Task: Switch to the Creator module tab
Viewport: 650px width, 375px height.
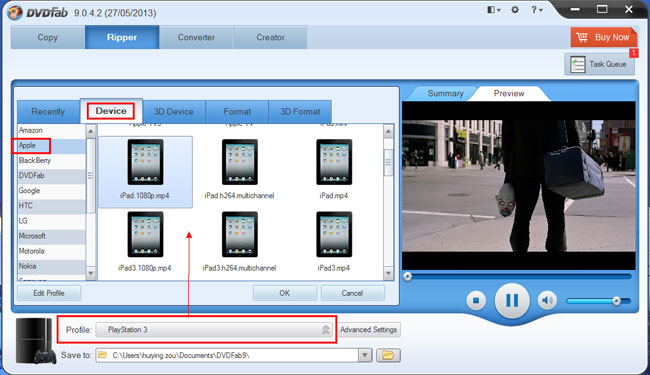Action: click(270, 37)
